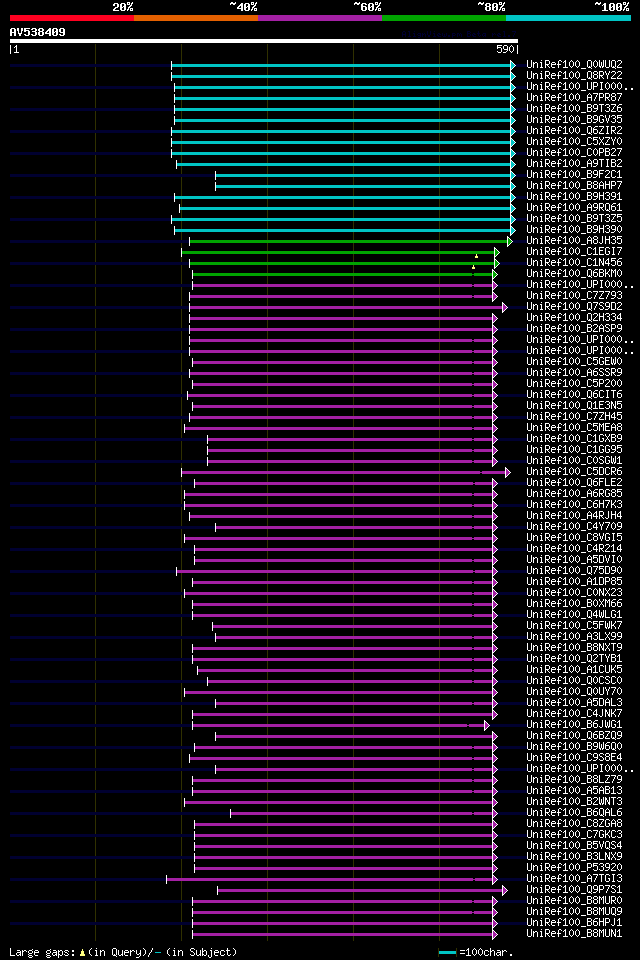Viewport: 640px width, 960px height.
Task: Open hit UniRef100_A7PR87
Action: (574, 97)
